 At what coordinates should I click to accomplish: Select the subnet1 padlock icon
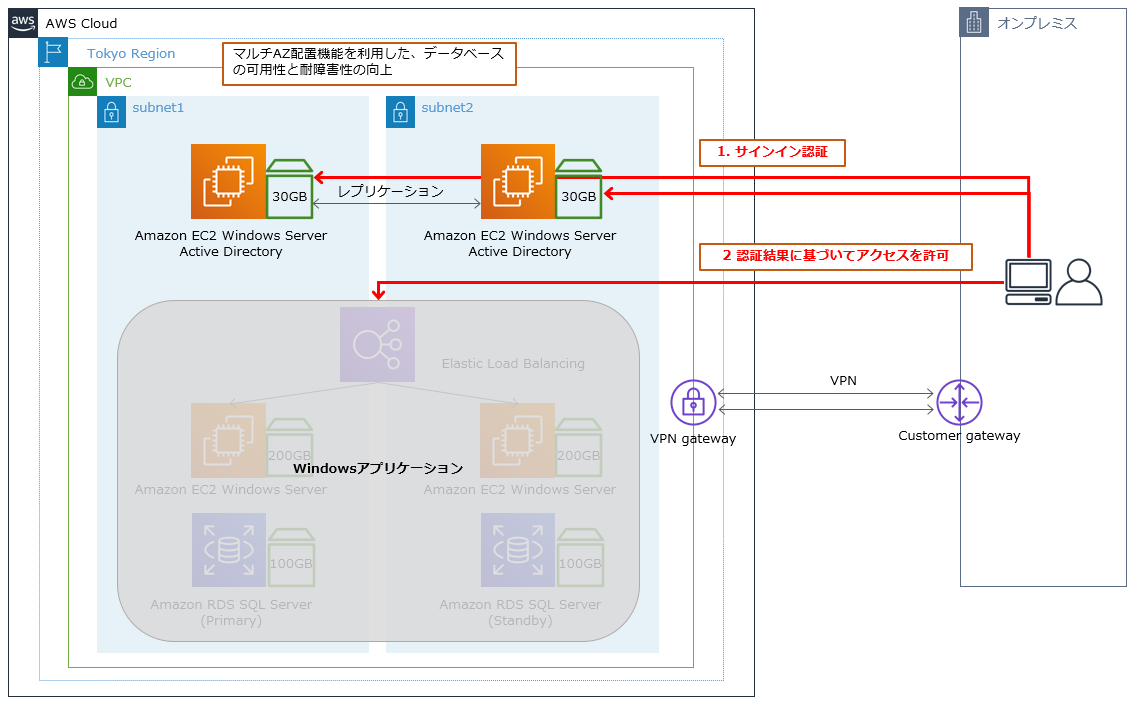111,111
